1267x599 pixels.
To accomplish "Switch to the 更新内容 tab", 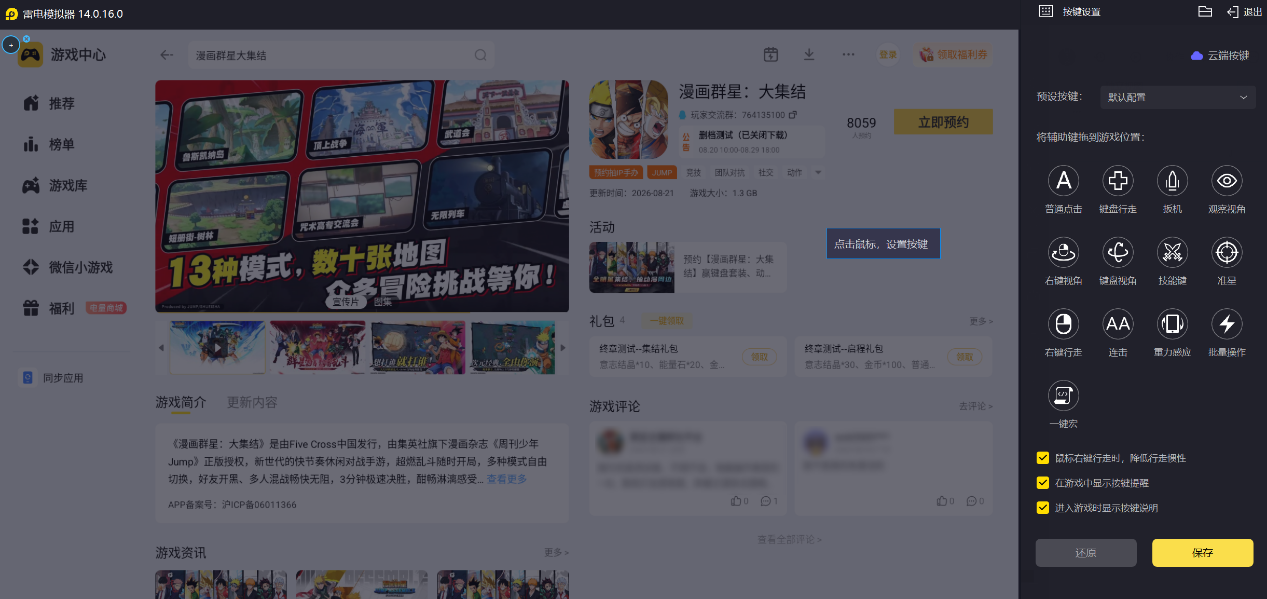I will 252,402.
